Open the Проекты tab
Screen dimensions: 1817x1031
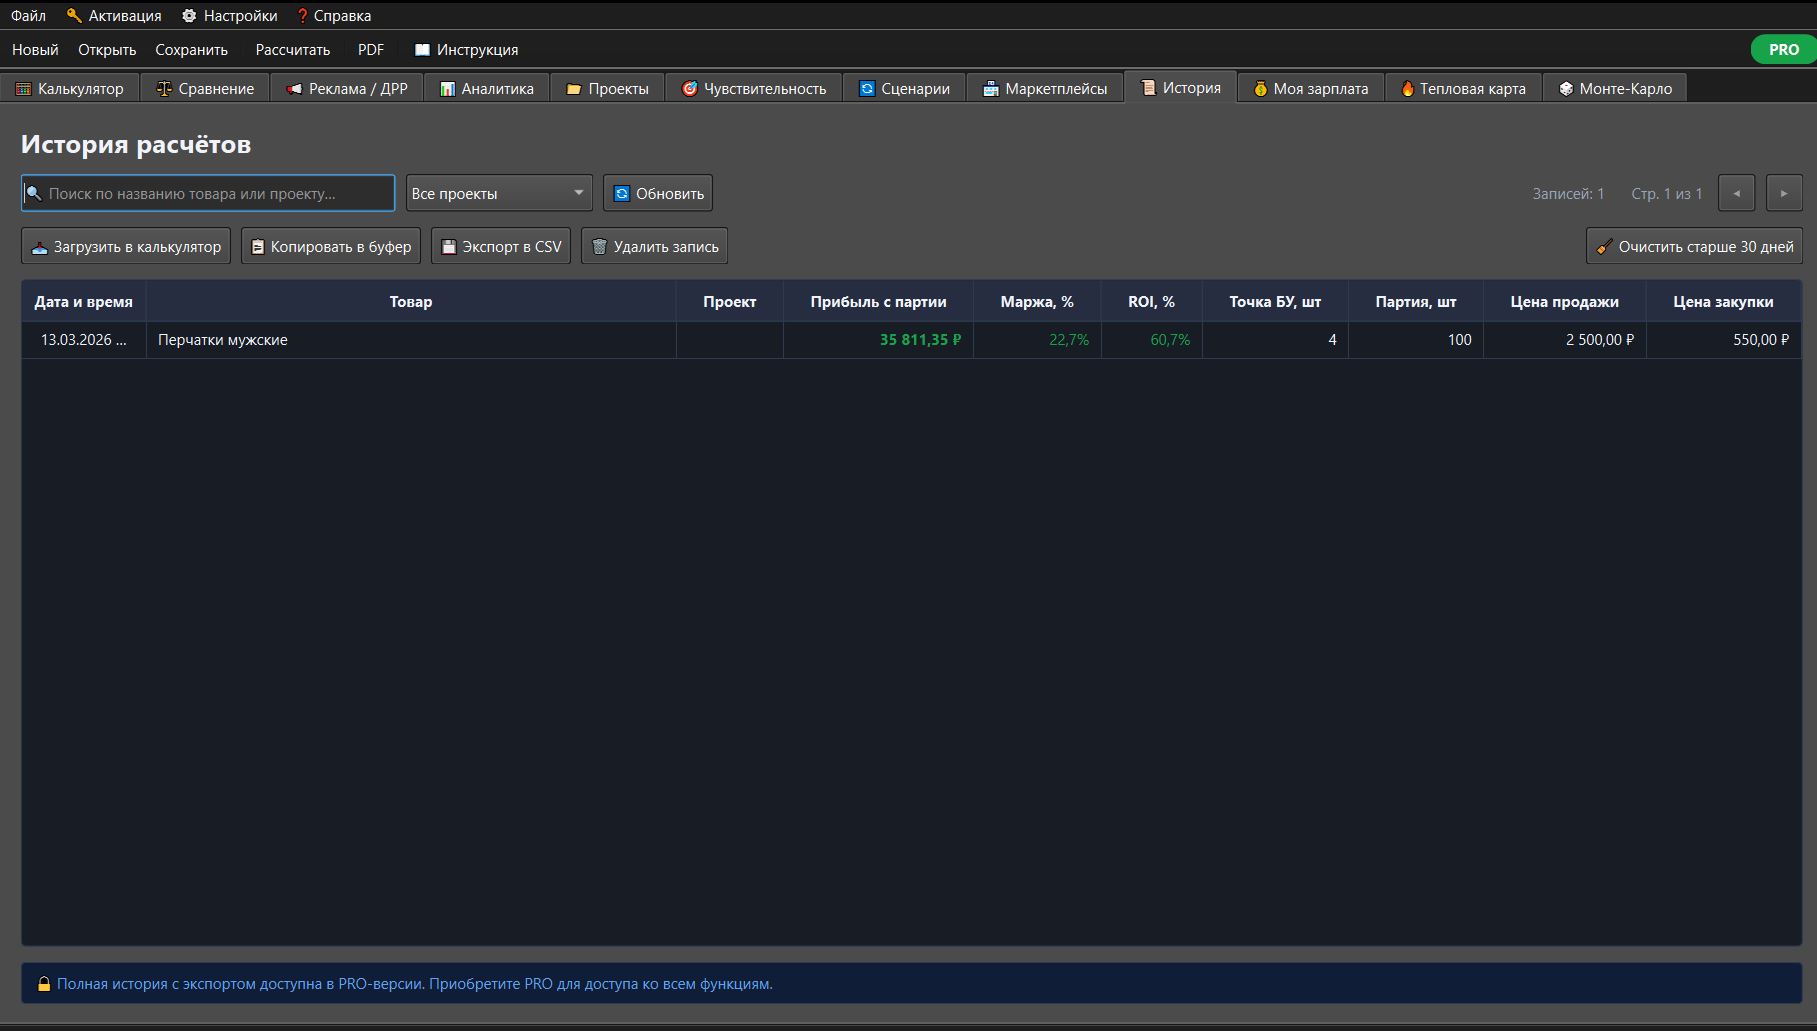coord(607,88)
